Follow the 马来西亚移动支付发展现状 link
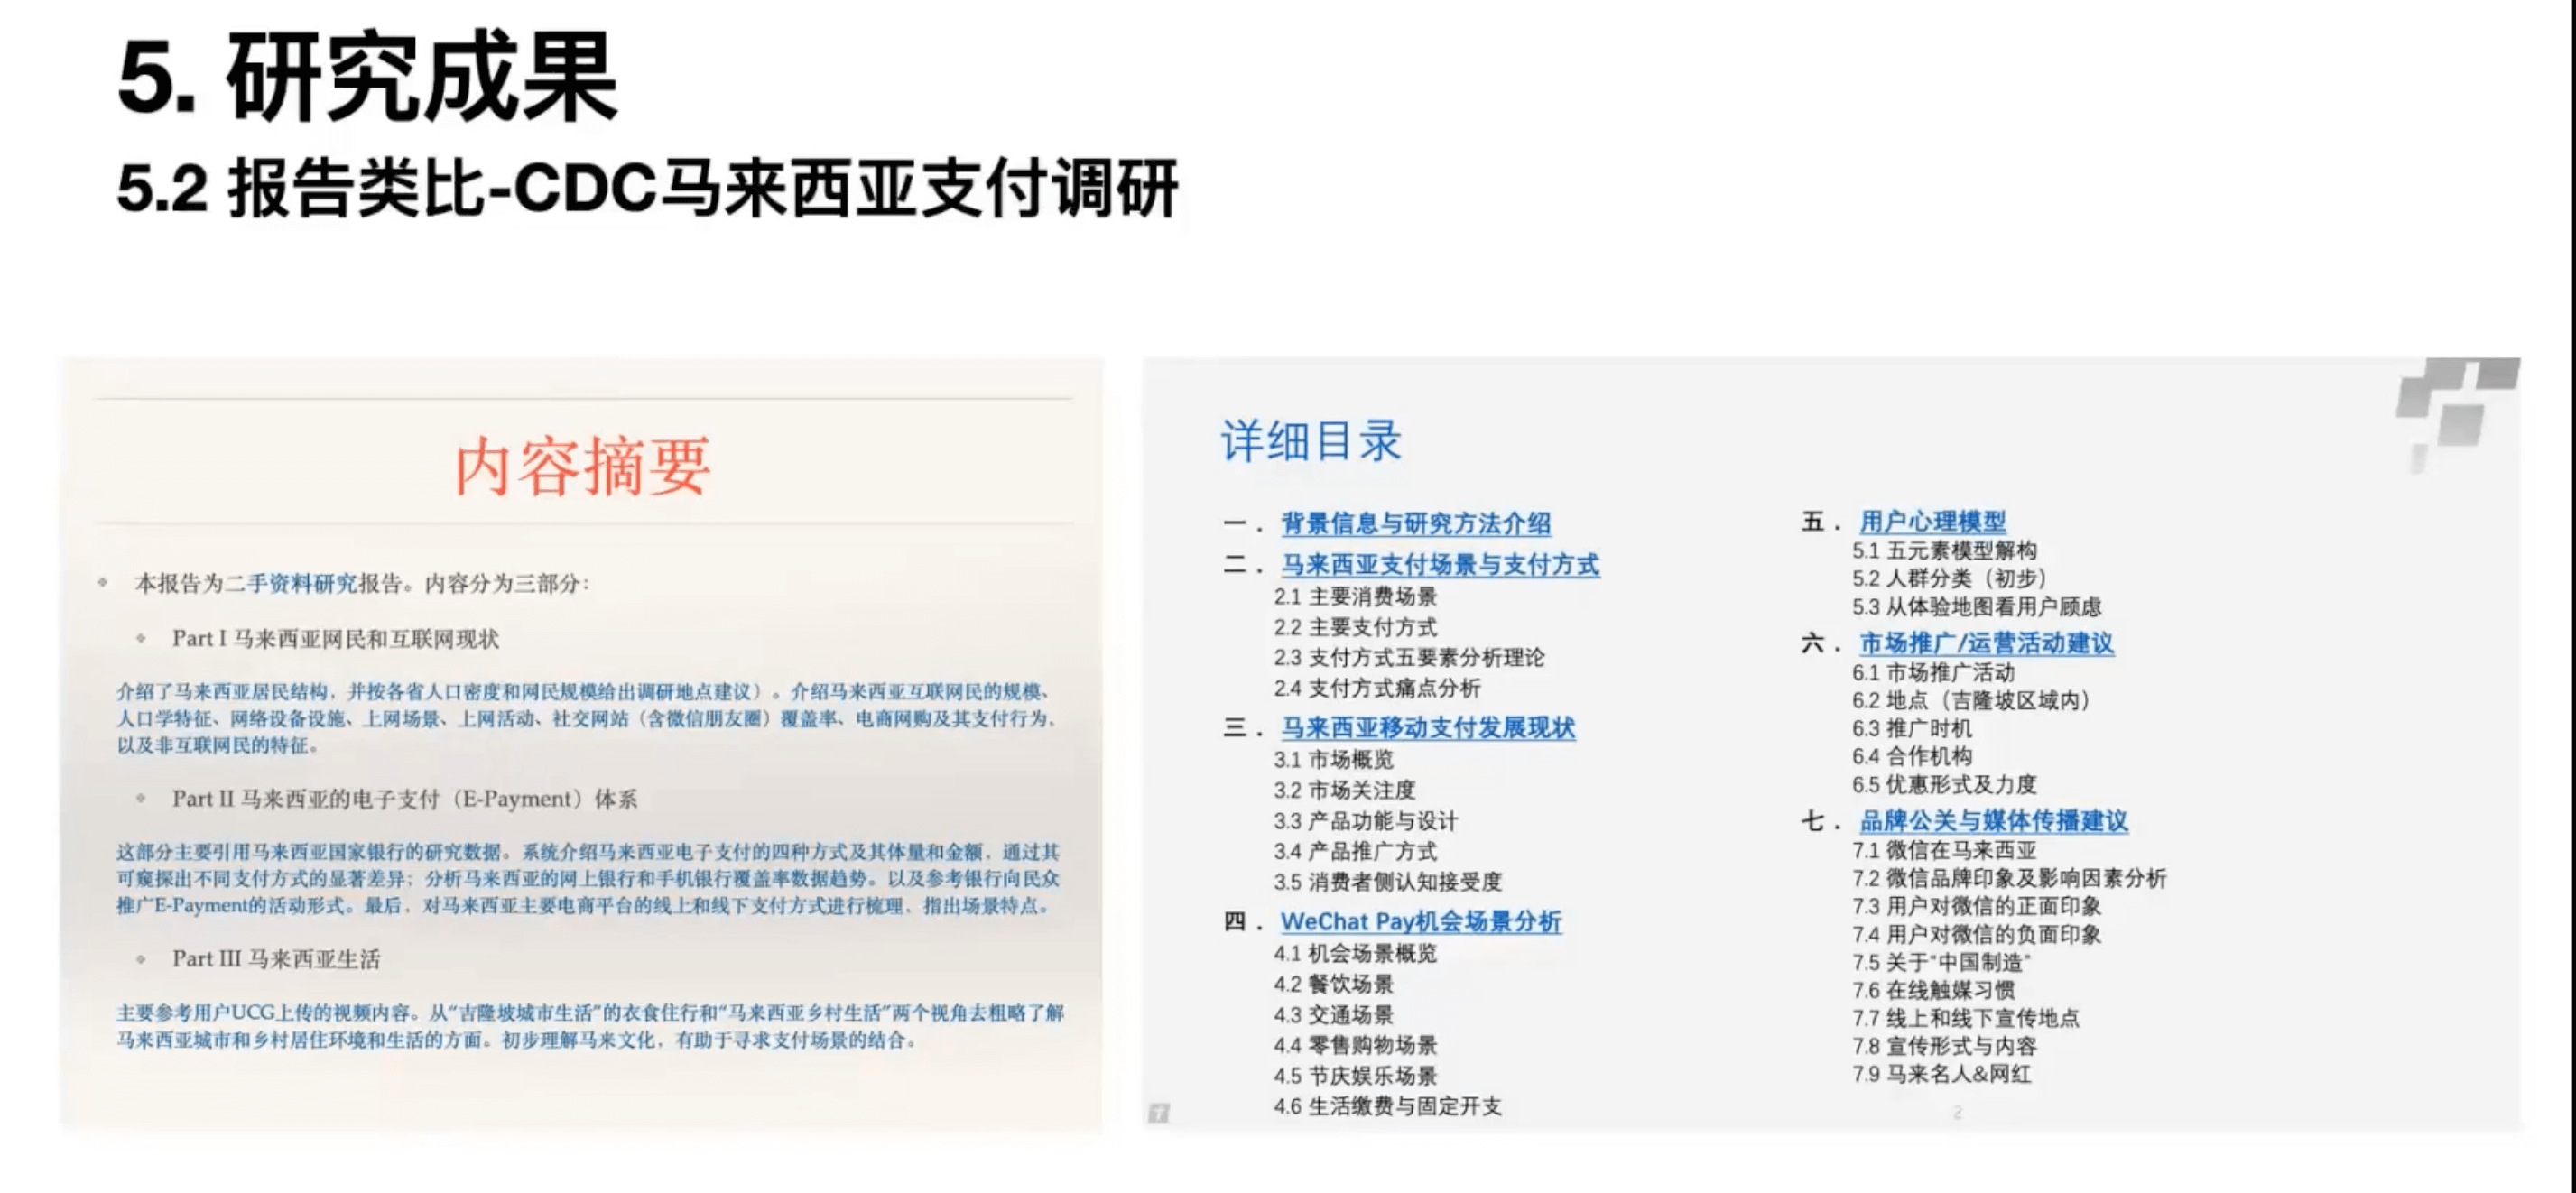Image resolution: width=2576 pixels, height=1193 pixels. point(1427,727)
